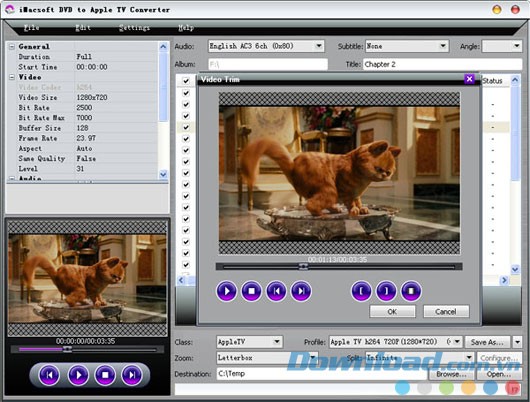
Task: Jump to next frame in Video Trim
Action: pos(301,291)
